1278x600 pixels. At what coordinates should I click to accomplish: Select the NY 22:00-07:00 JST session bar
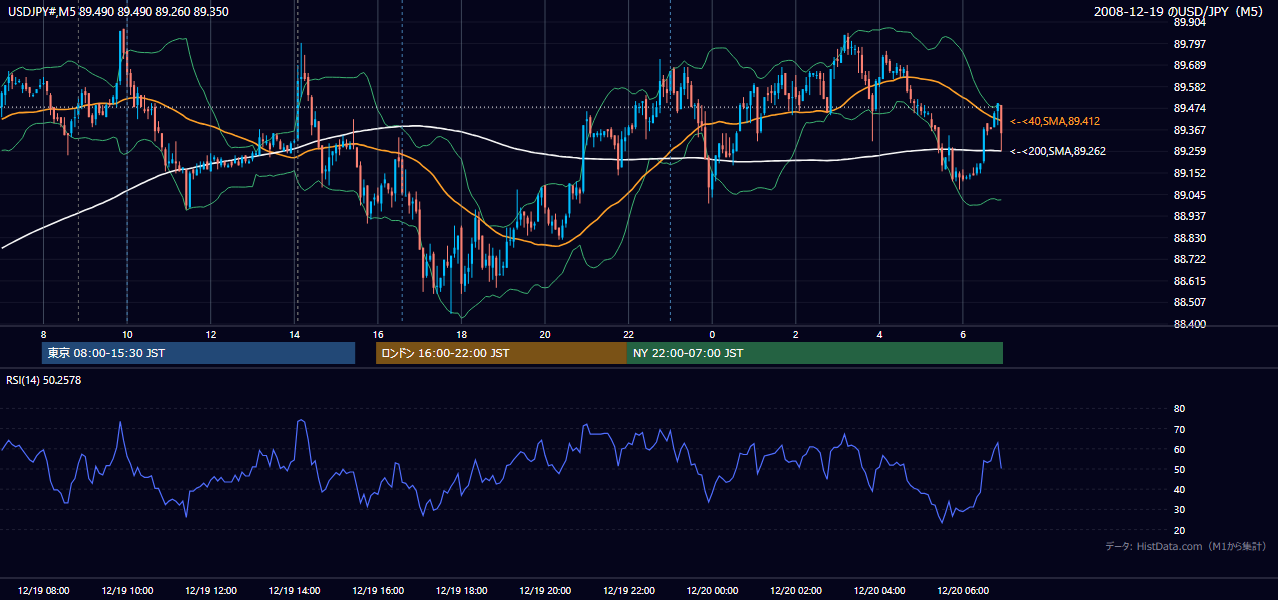[x=815, y=353]
